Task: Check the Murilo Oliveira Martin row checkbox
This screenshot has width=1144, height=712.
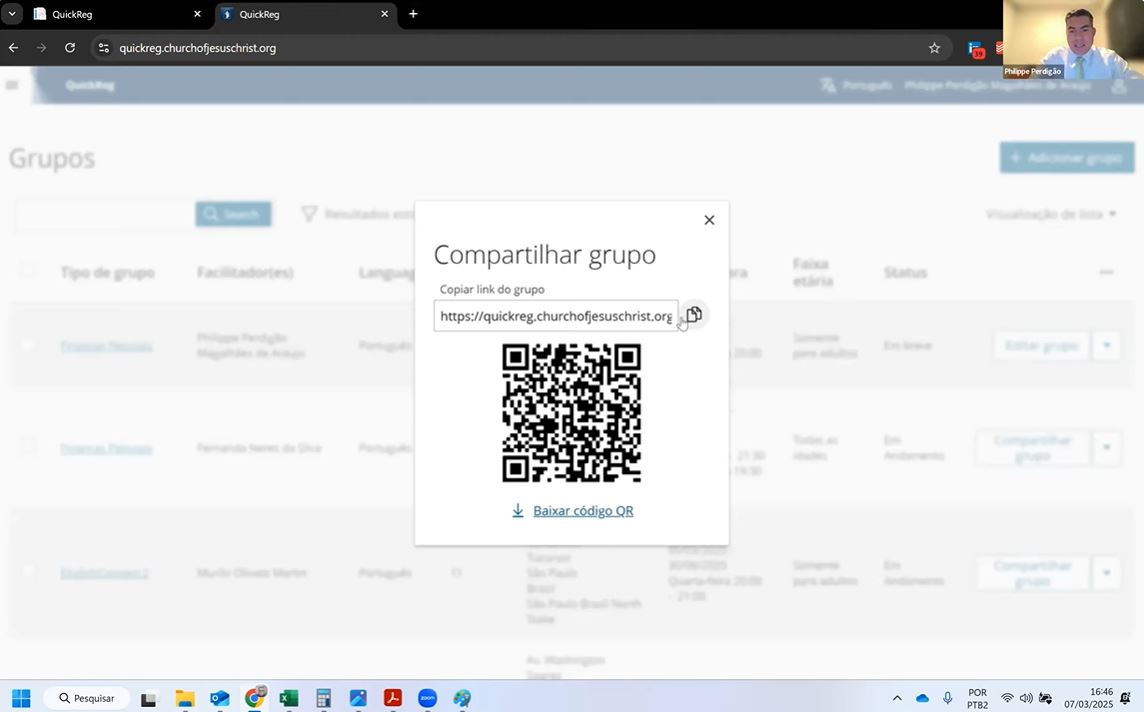Action: coord(28,573)
